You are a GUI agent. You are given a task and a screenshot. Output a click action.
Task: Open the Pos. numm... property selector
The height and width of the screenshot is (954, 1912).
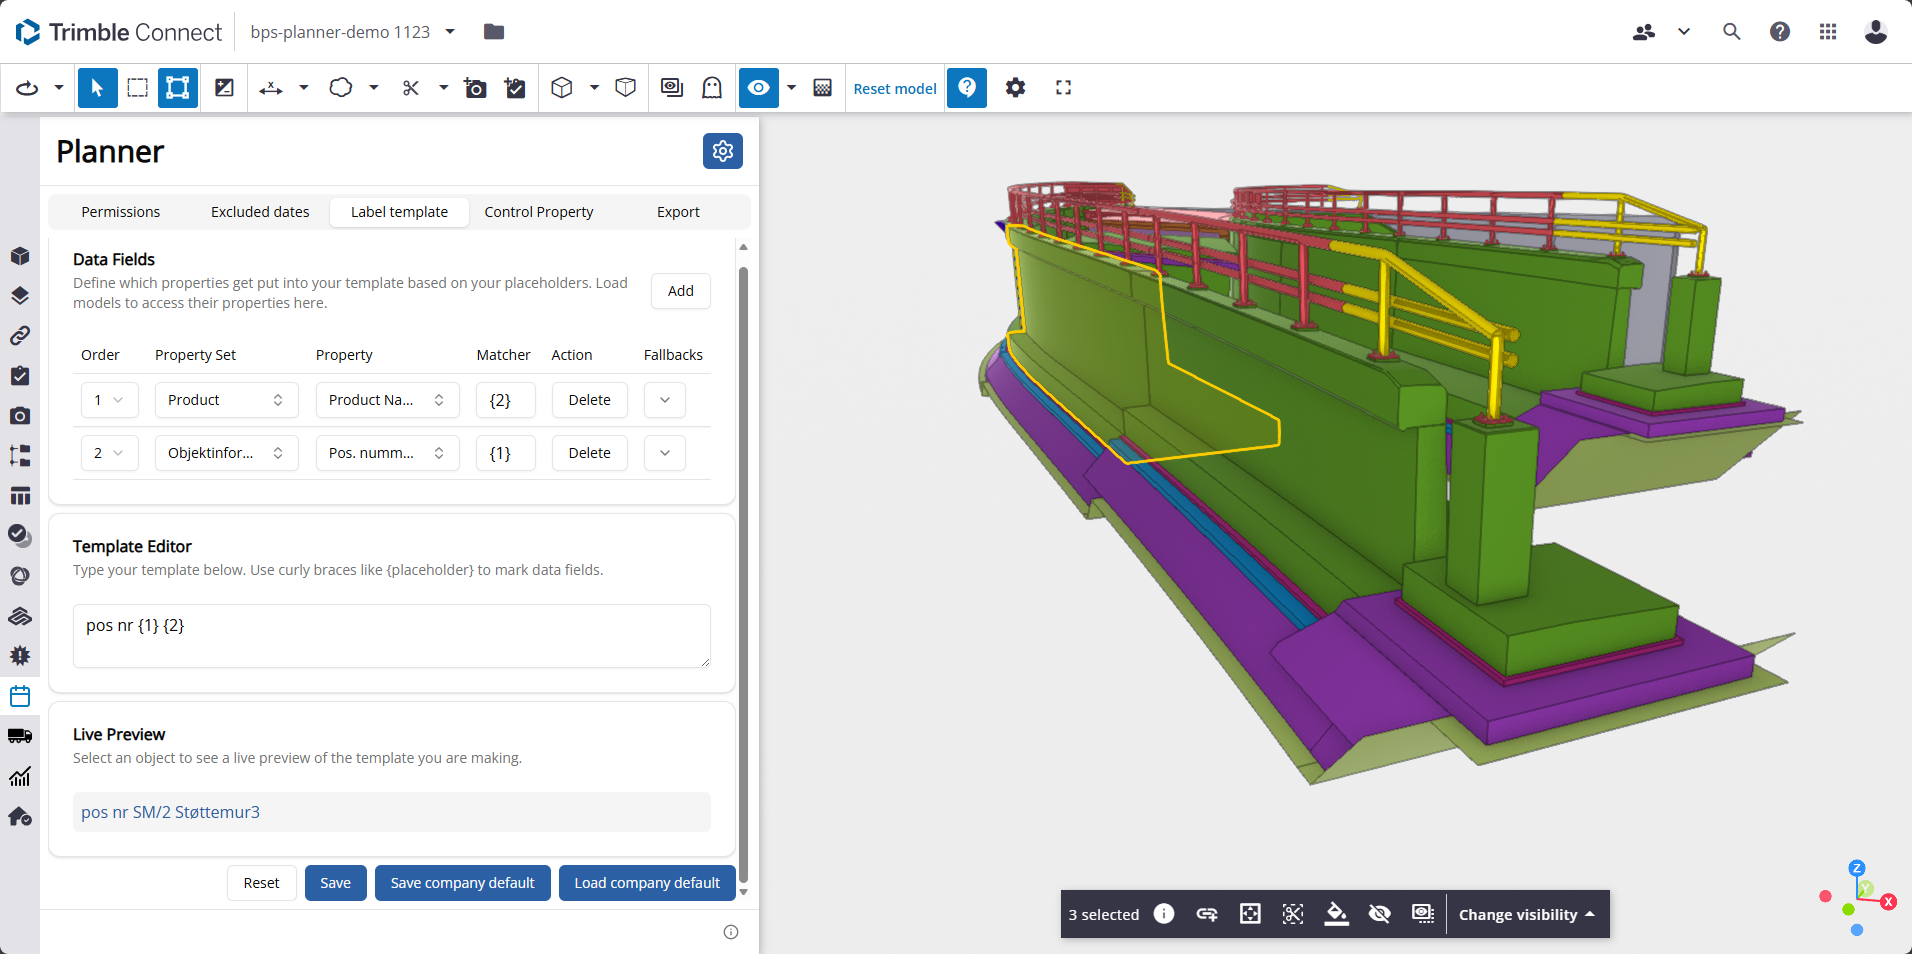tap(388, 453)
